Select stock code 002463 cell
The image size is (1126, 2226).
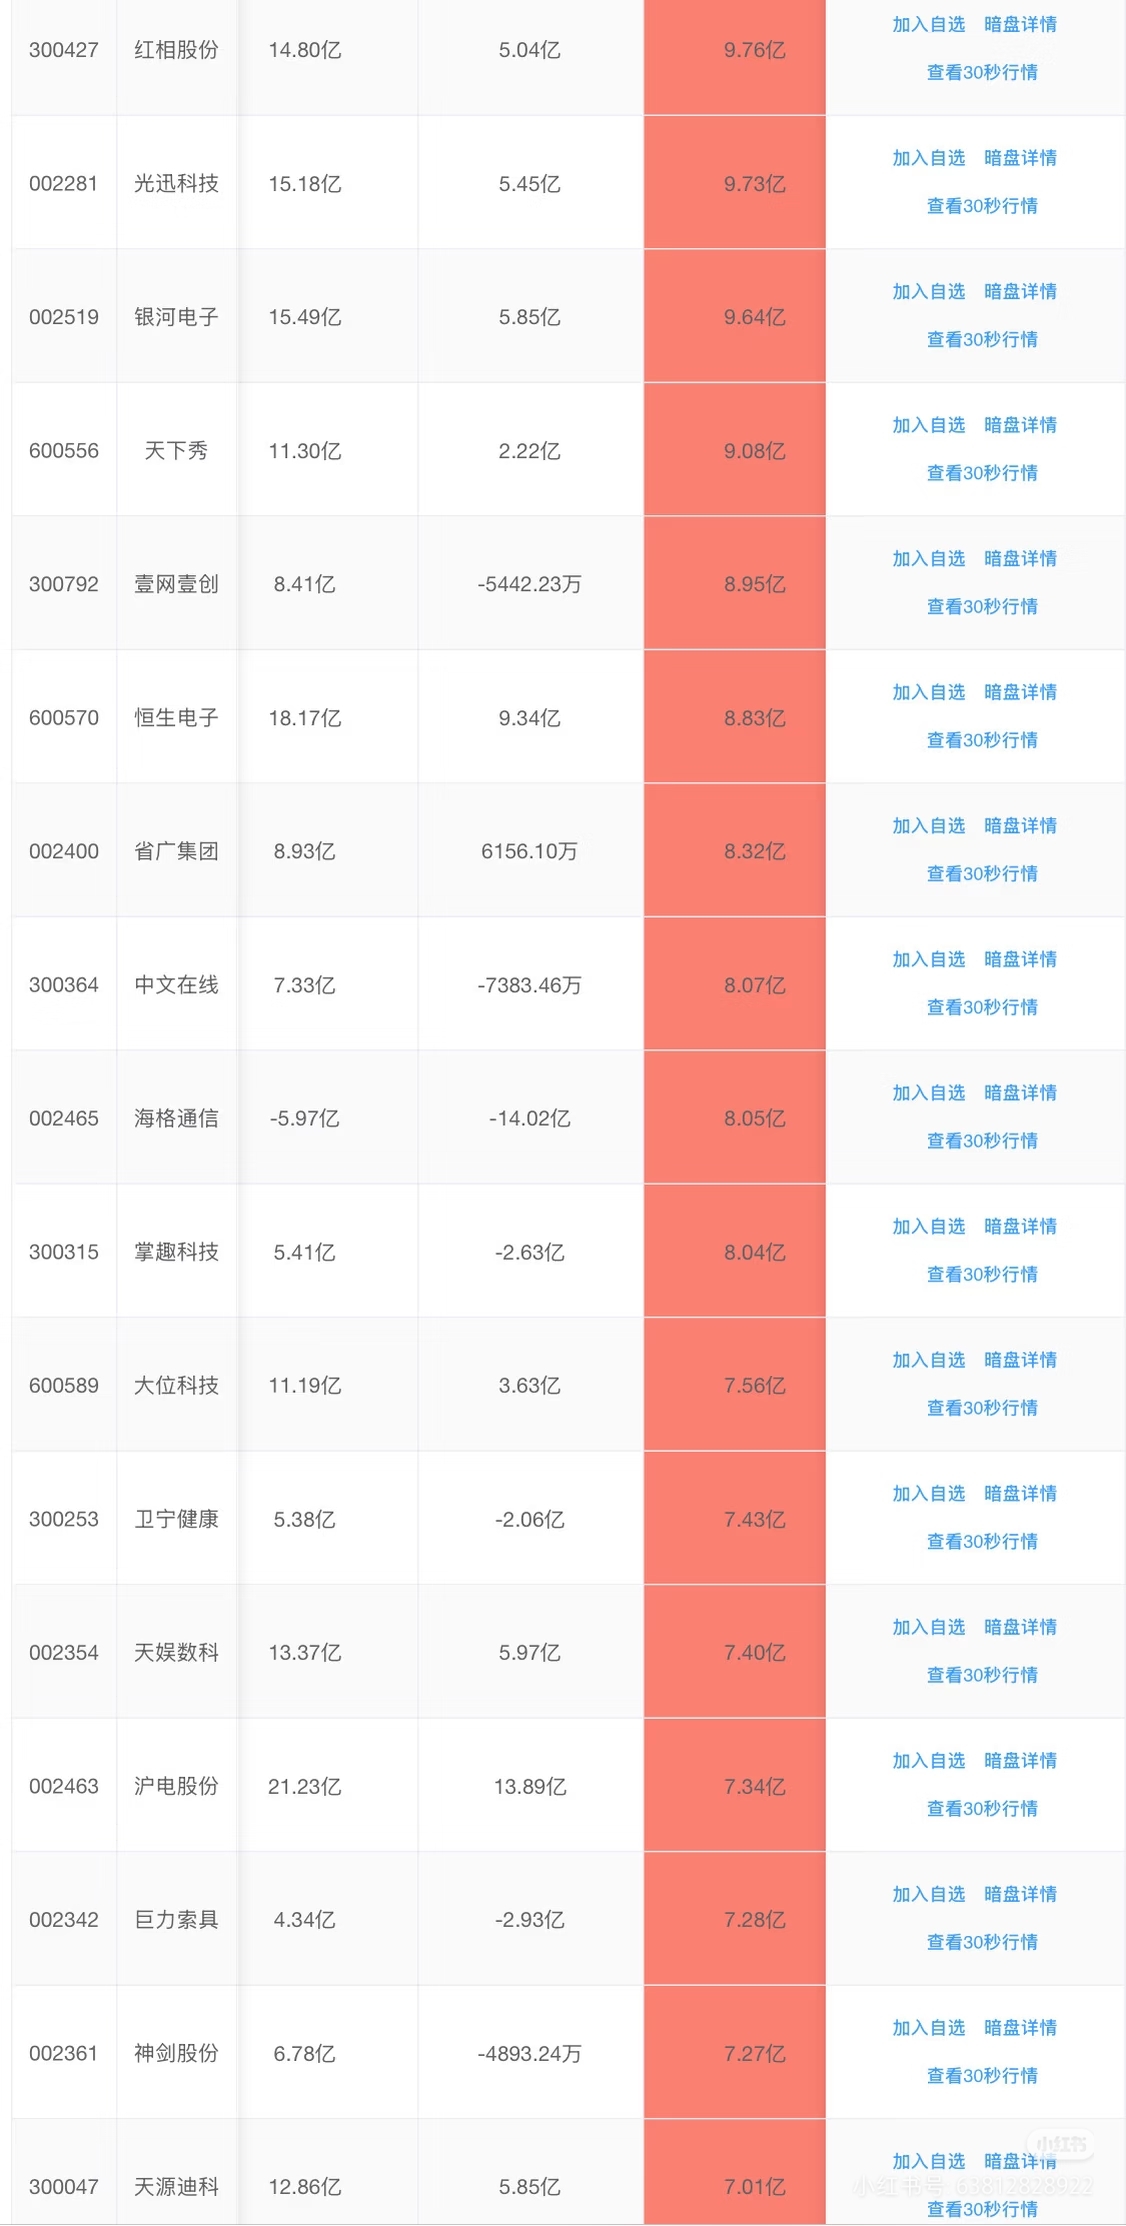pyautogui.click(x=64, y=1786)
